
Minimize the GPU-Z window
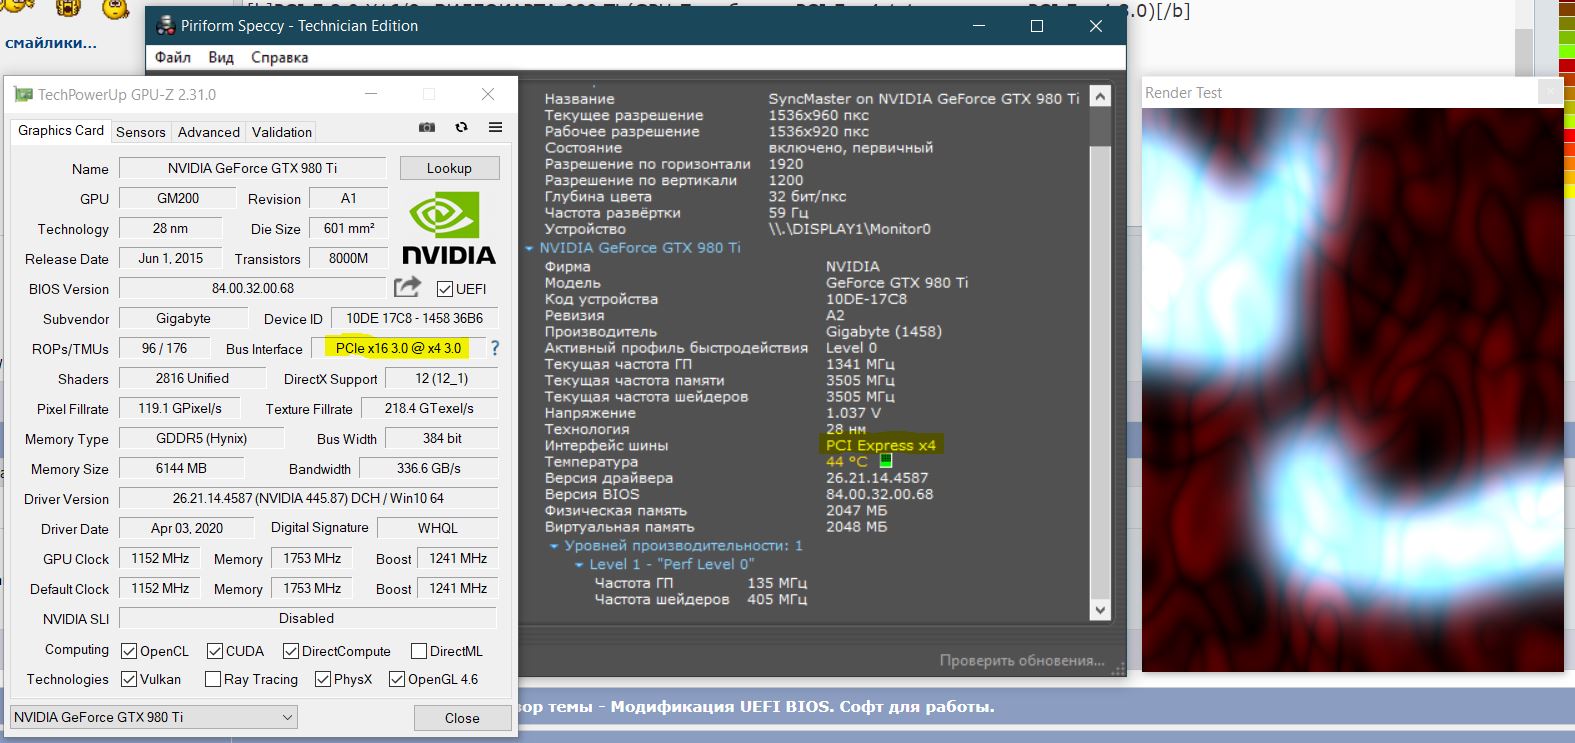point(371,94)
